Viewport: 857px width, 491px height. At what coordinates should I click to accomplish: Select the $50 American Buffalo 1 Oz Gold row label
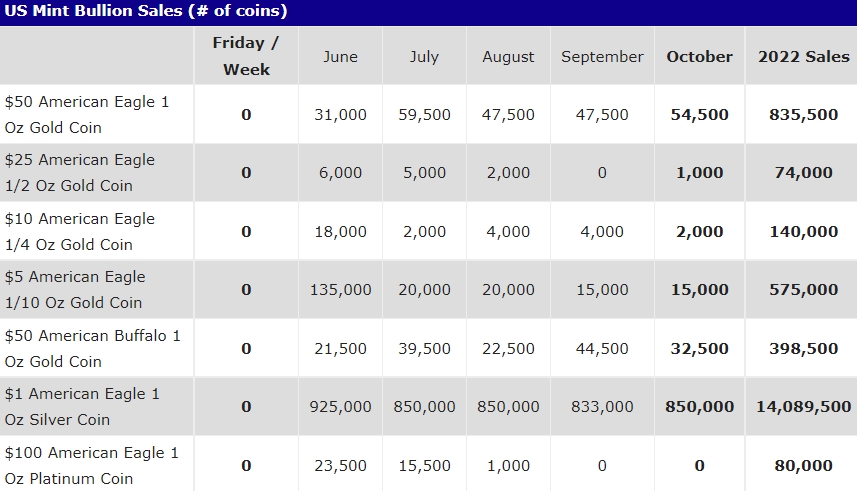point(92,348)
